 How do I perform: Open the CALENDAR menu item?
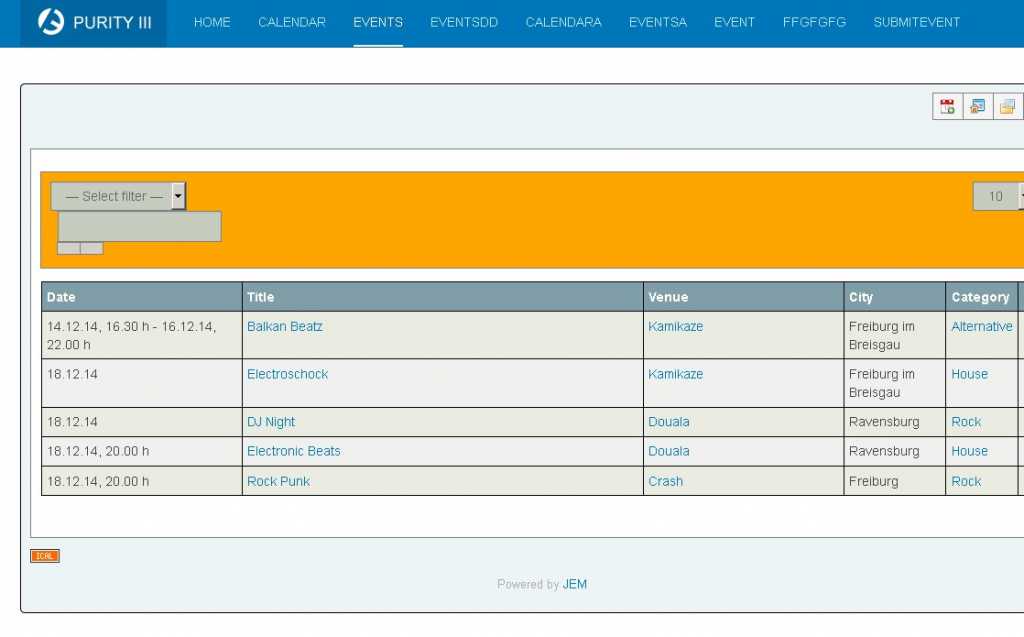click(x=292, y=23)
